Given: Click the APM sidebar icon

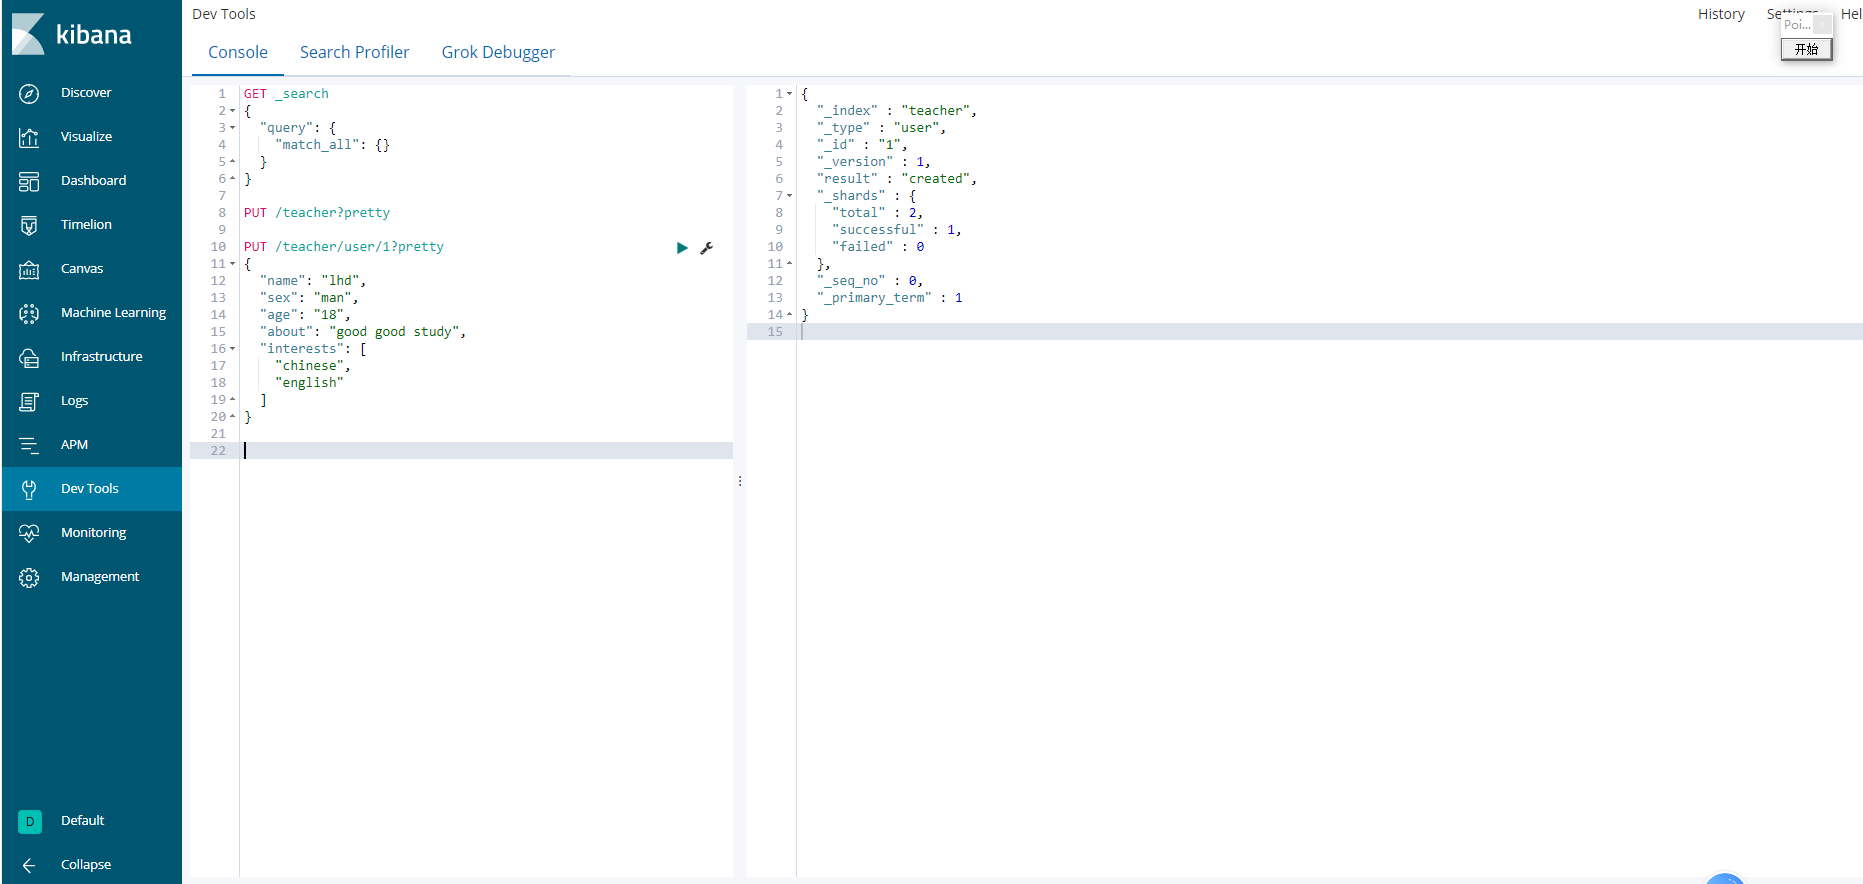Looking at the screenshot, I should [29, 445].
